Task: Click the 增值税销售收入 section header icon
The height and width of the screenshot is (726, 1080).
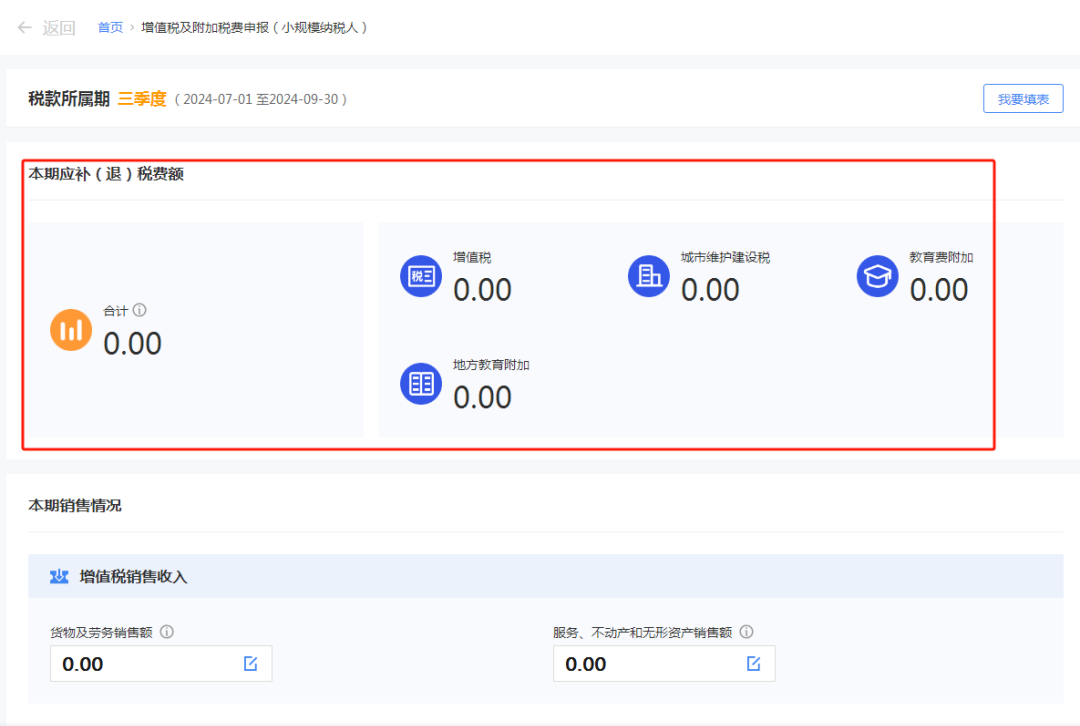Action: coord(59,577)
